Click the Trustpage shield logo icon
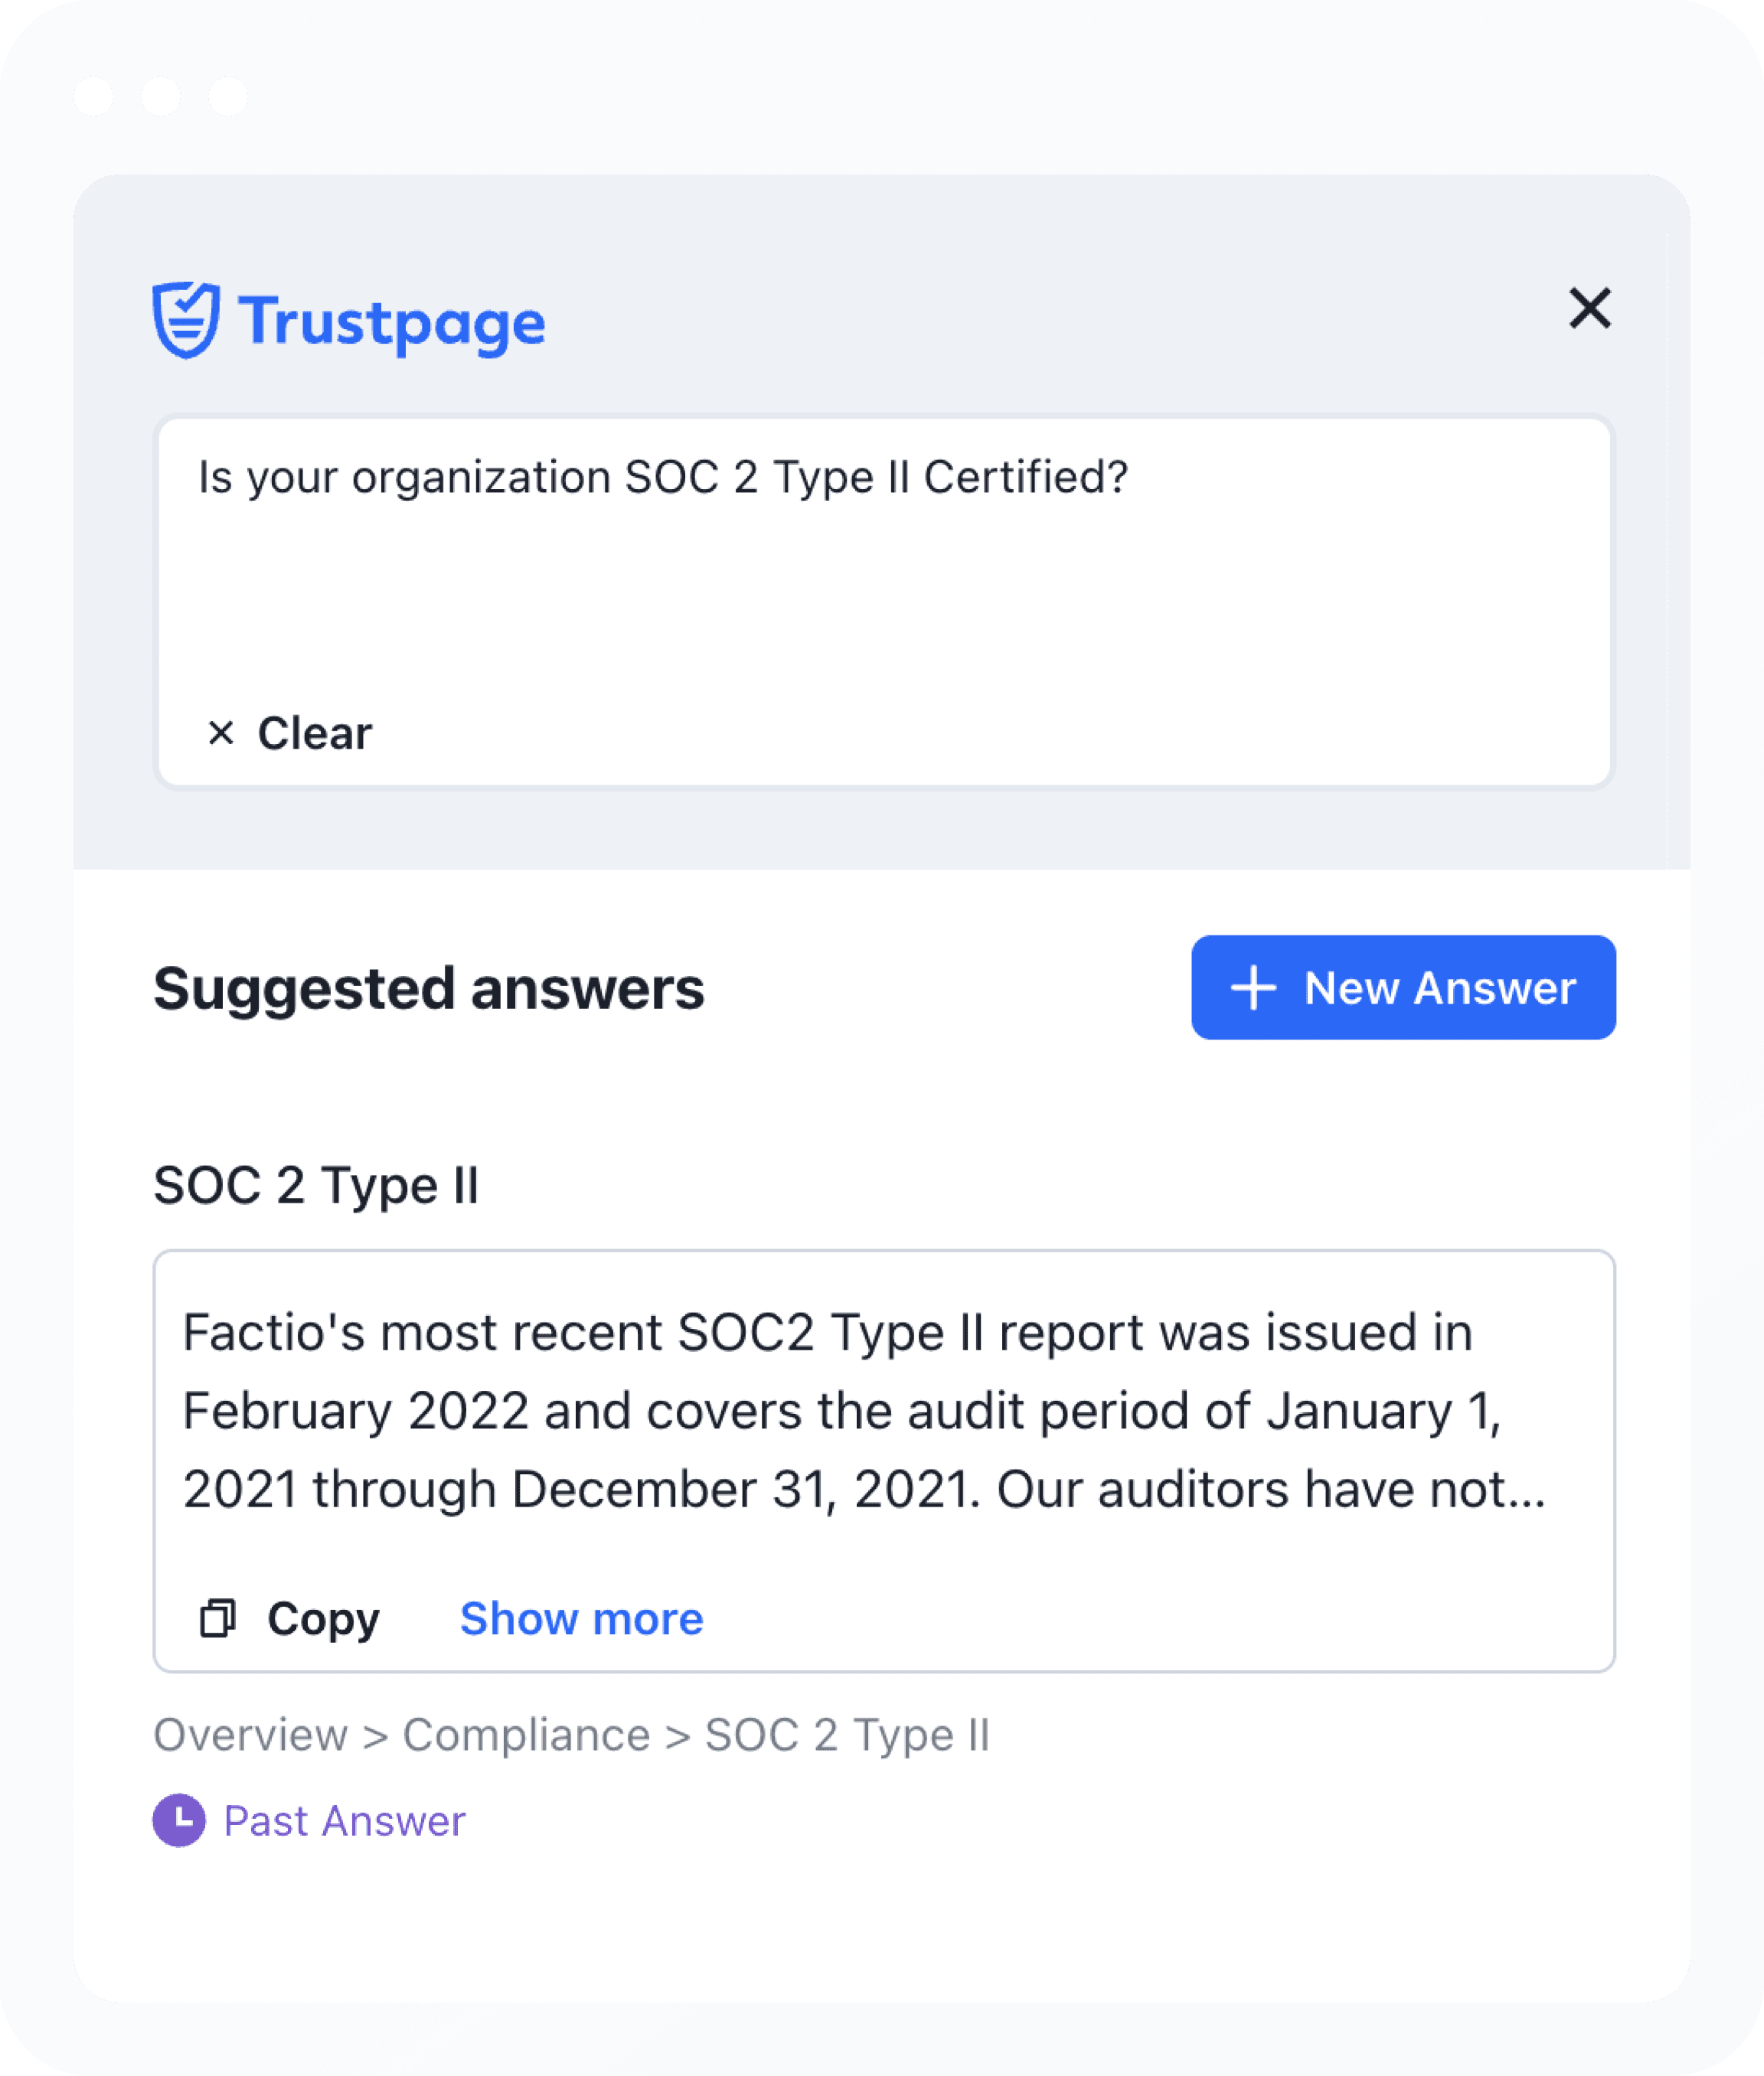 click(x=186, y=320)
